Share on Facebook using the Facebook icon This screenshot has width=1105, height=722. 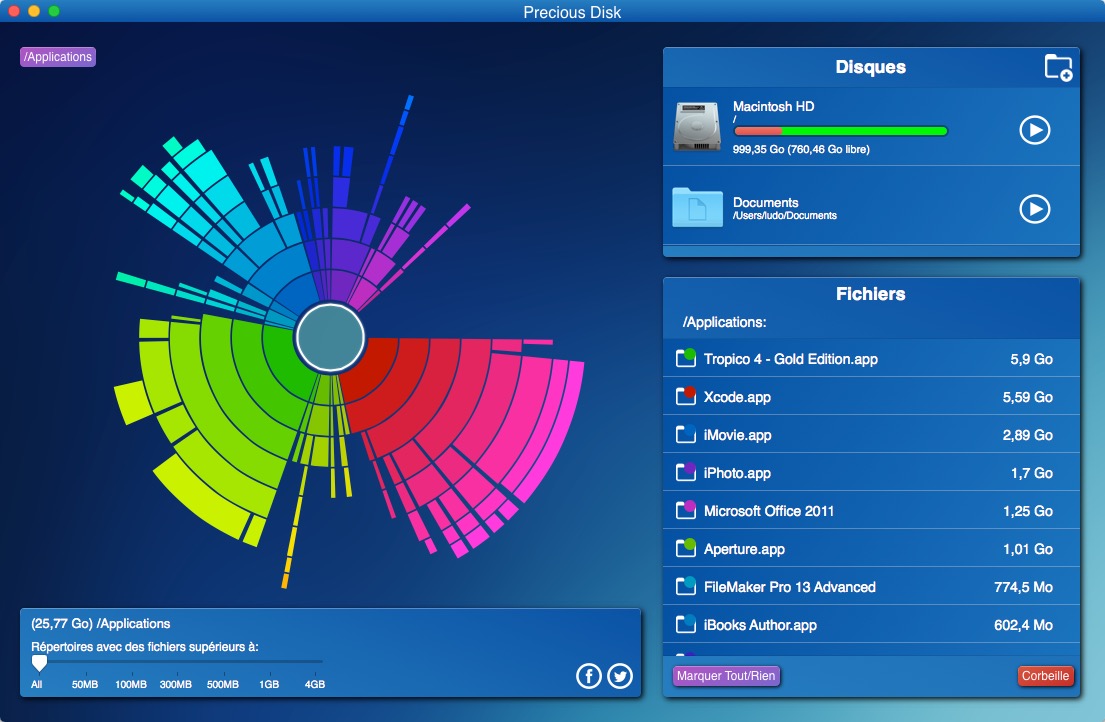click(x=588, y=676)
